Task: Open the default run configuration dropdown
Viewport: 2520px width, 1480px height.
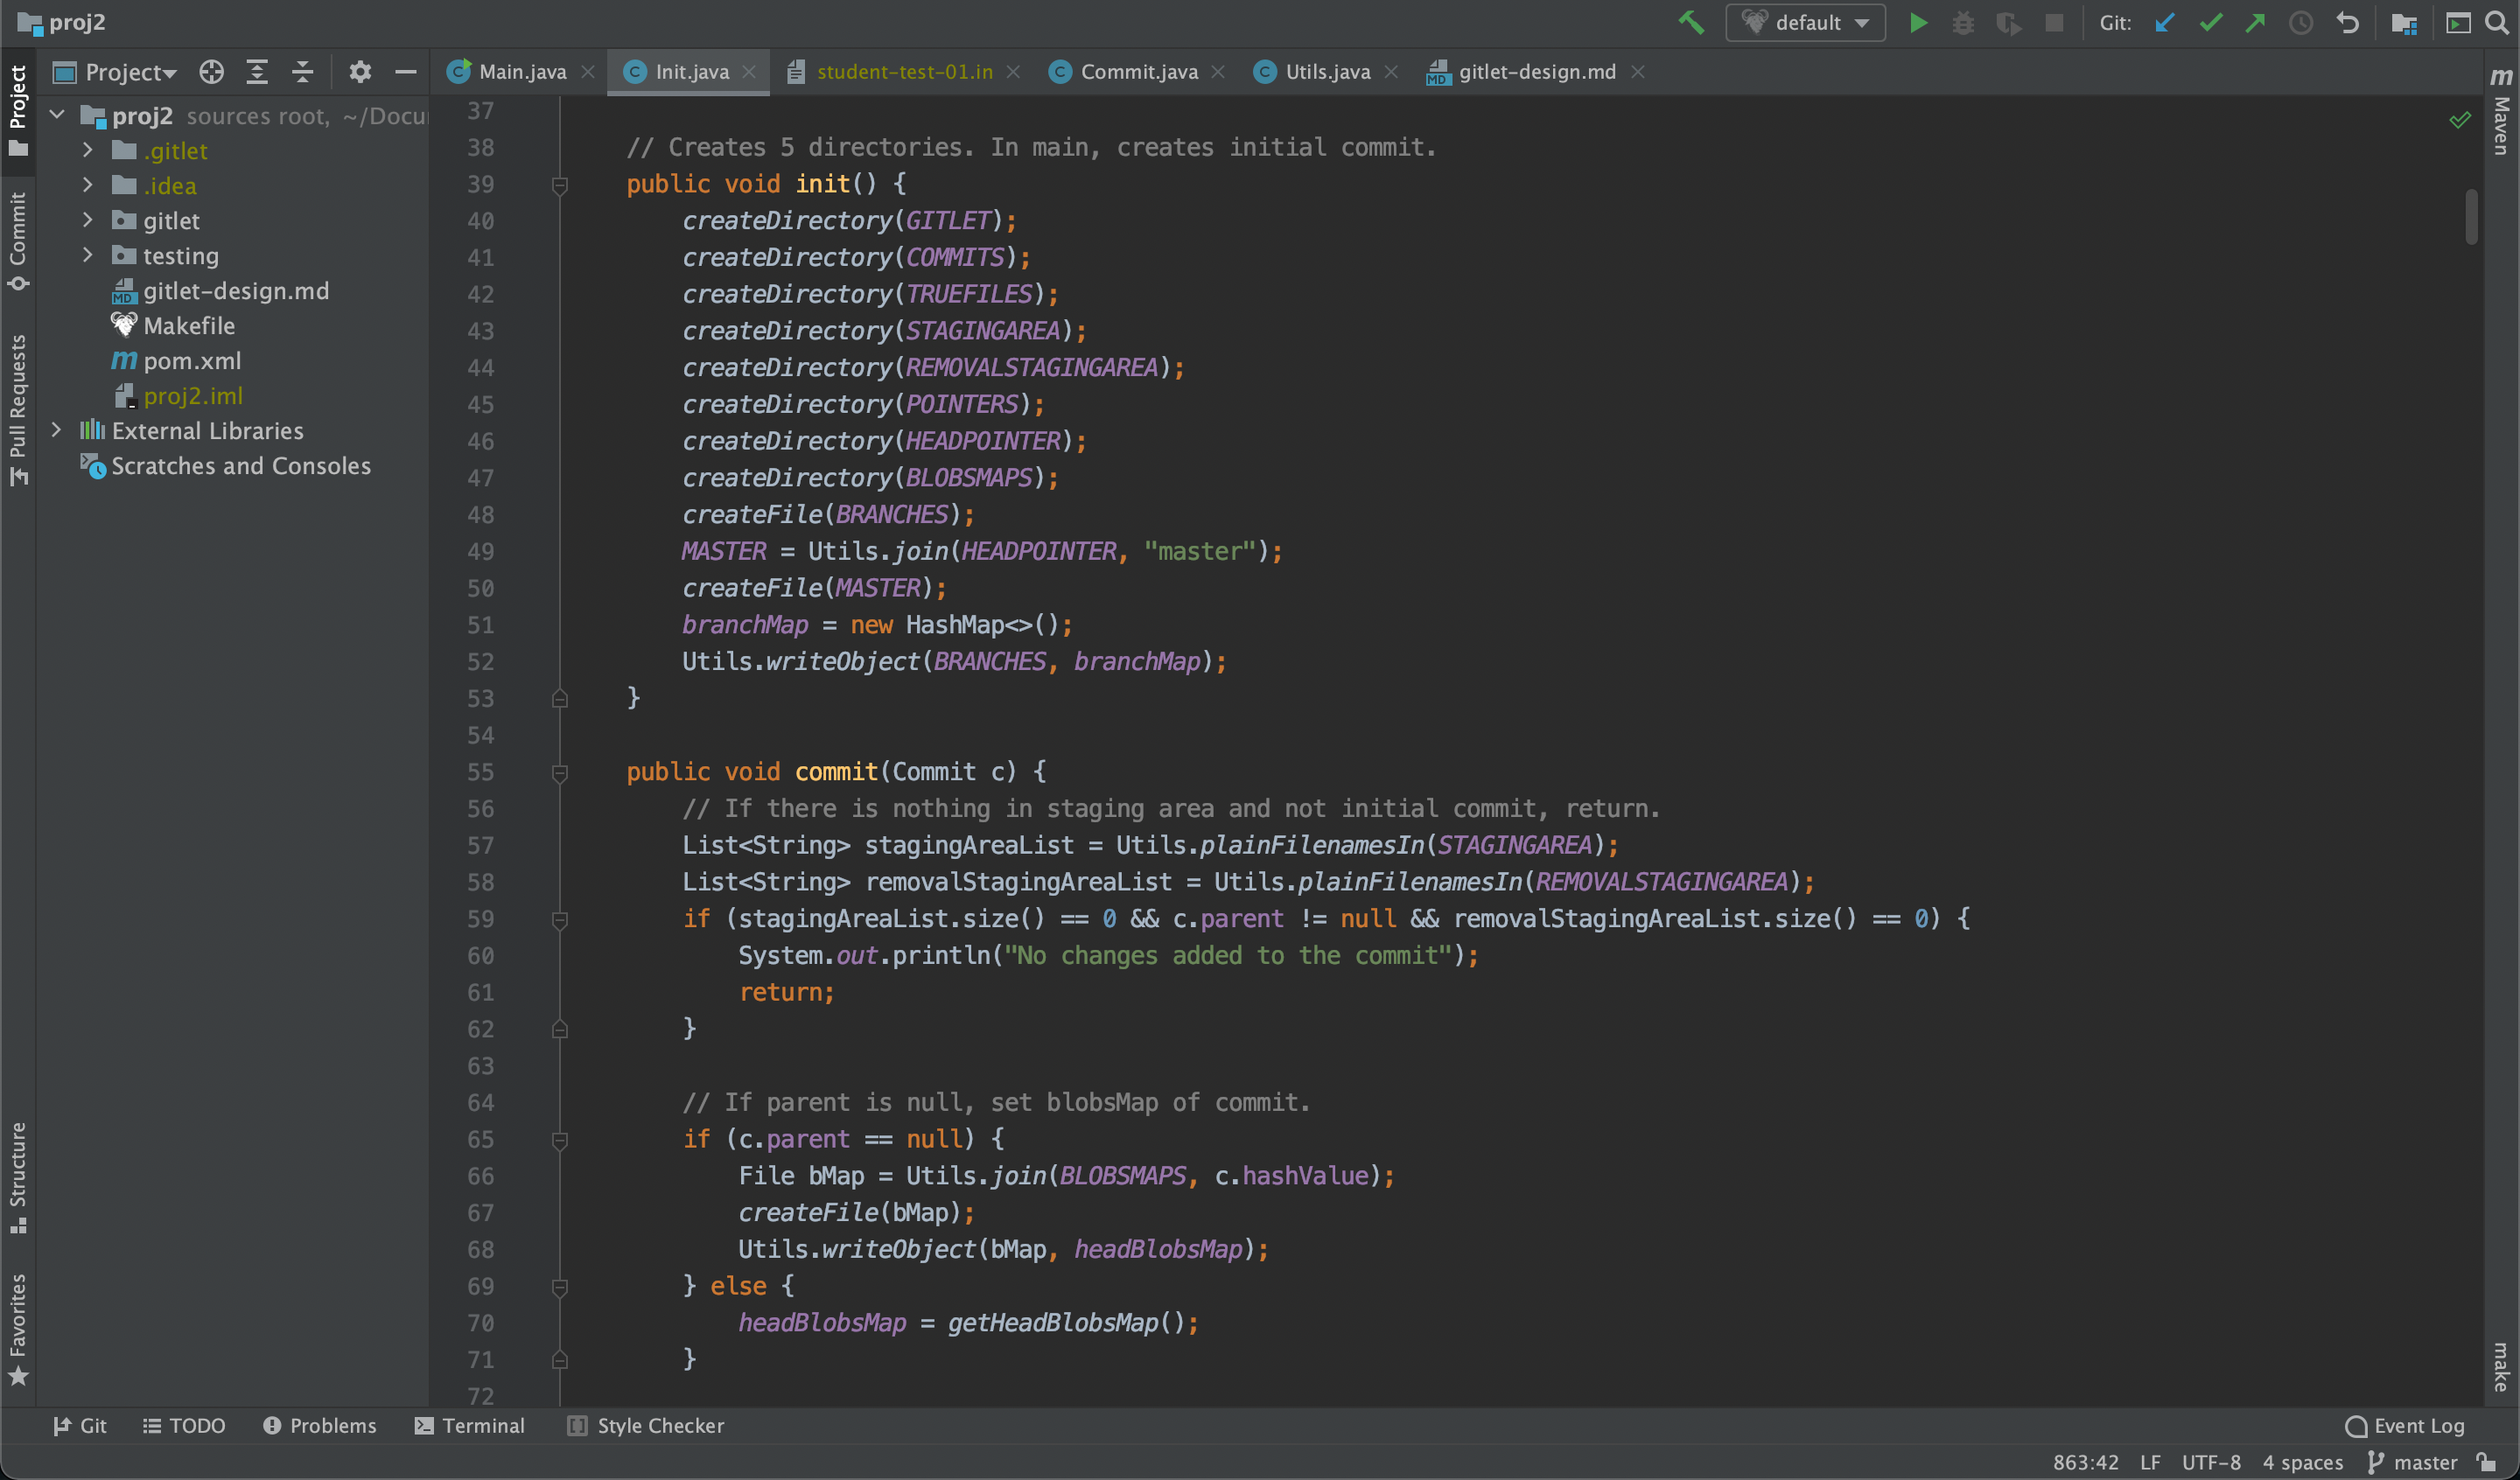Action: (x=1805, y=22)
